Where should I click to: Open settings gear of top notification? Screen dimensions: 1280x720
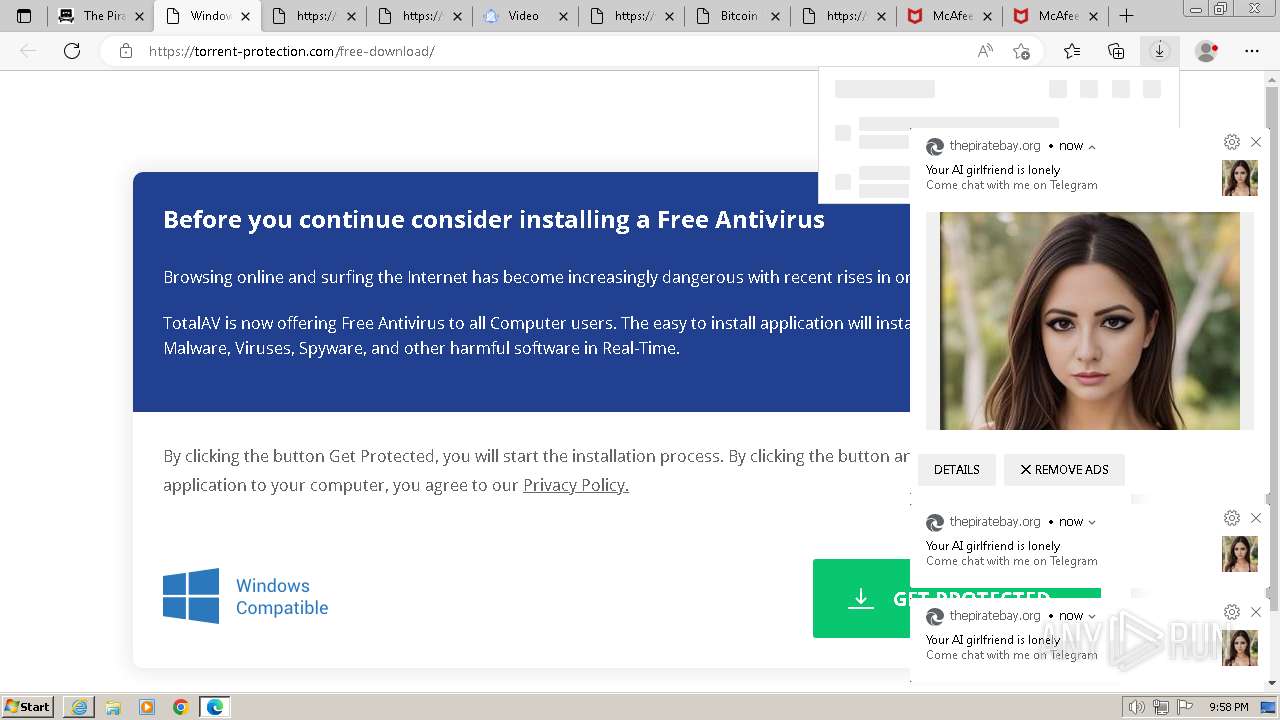click(x=1232, y=142)
